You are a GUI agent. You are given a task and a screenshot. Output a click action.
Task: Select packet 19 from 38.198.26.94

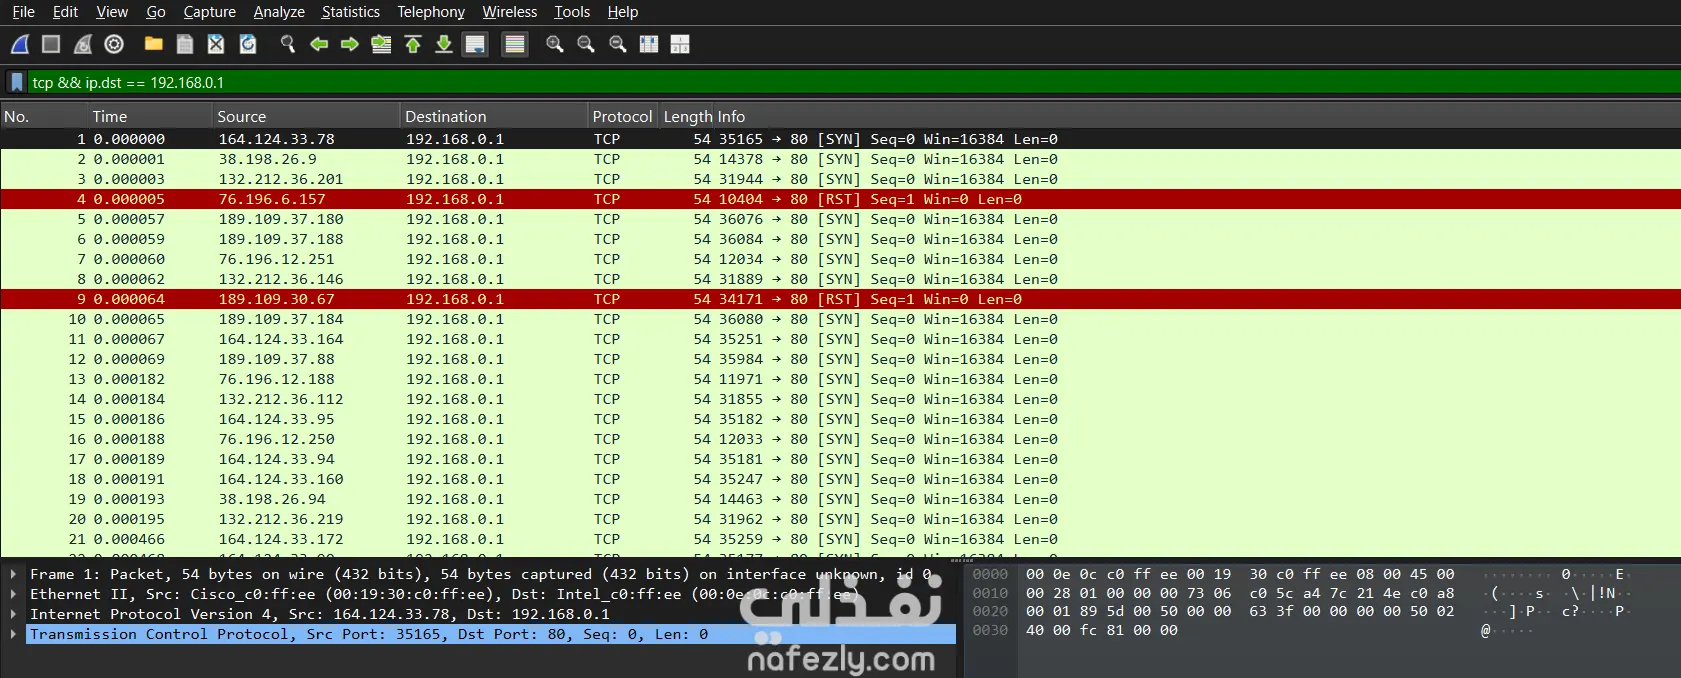click(840, 499)
